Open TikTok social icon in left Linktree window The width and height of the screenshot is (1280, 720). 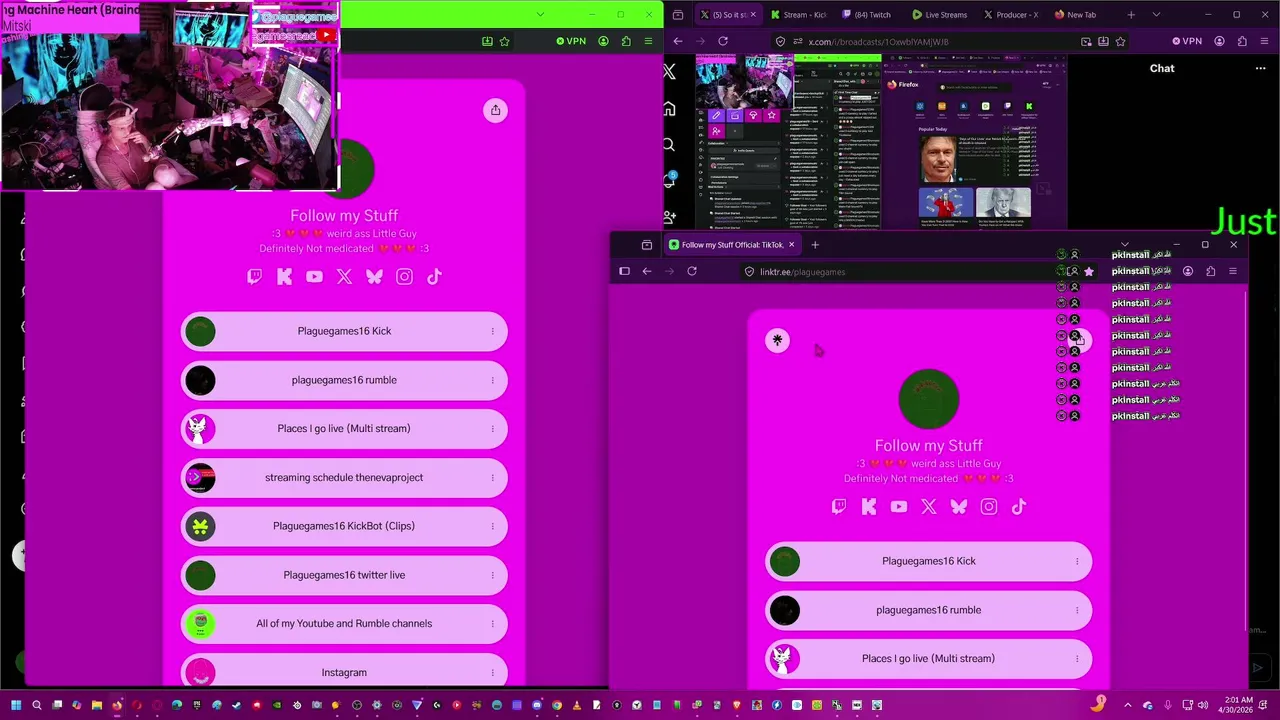point(434,277)
